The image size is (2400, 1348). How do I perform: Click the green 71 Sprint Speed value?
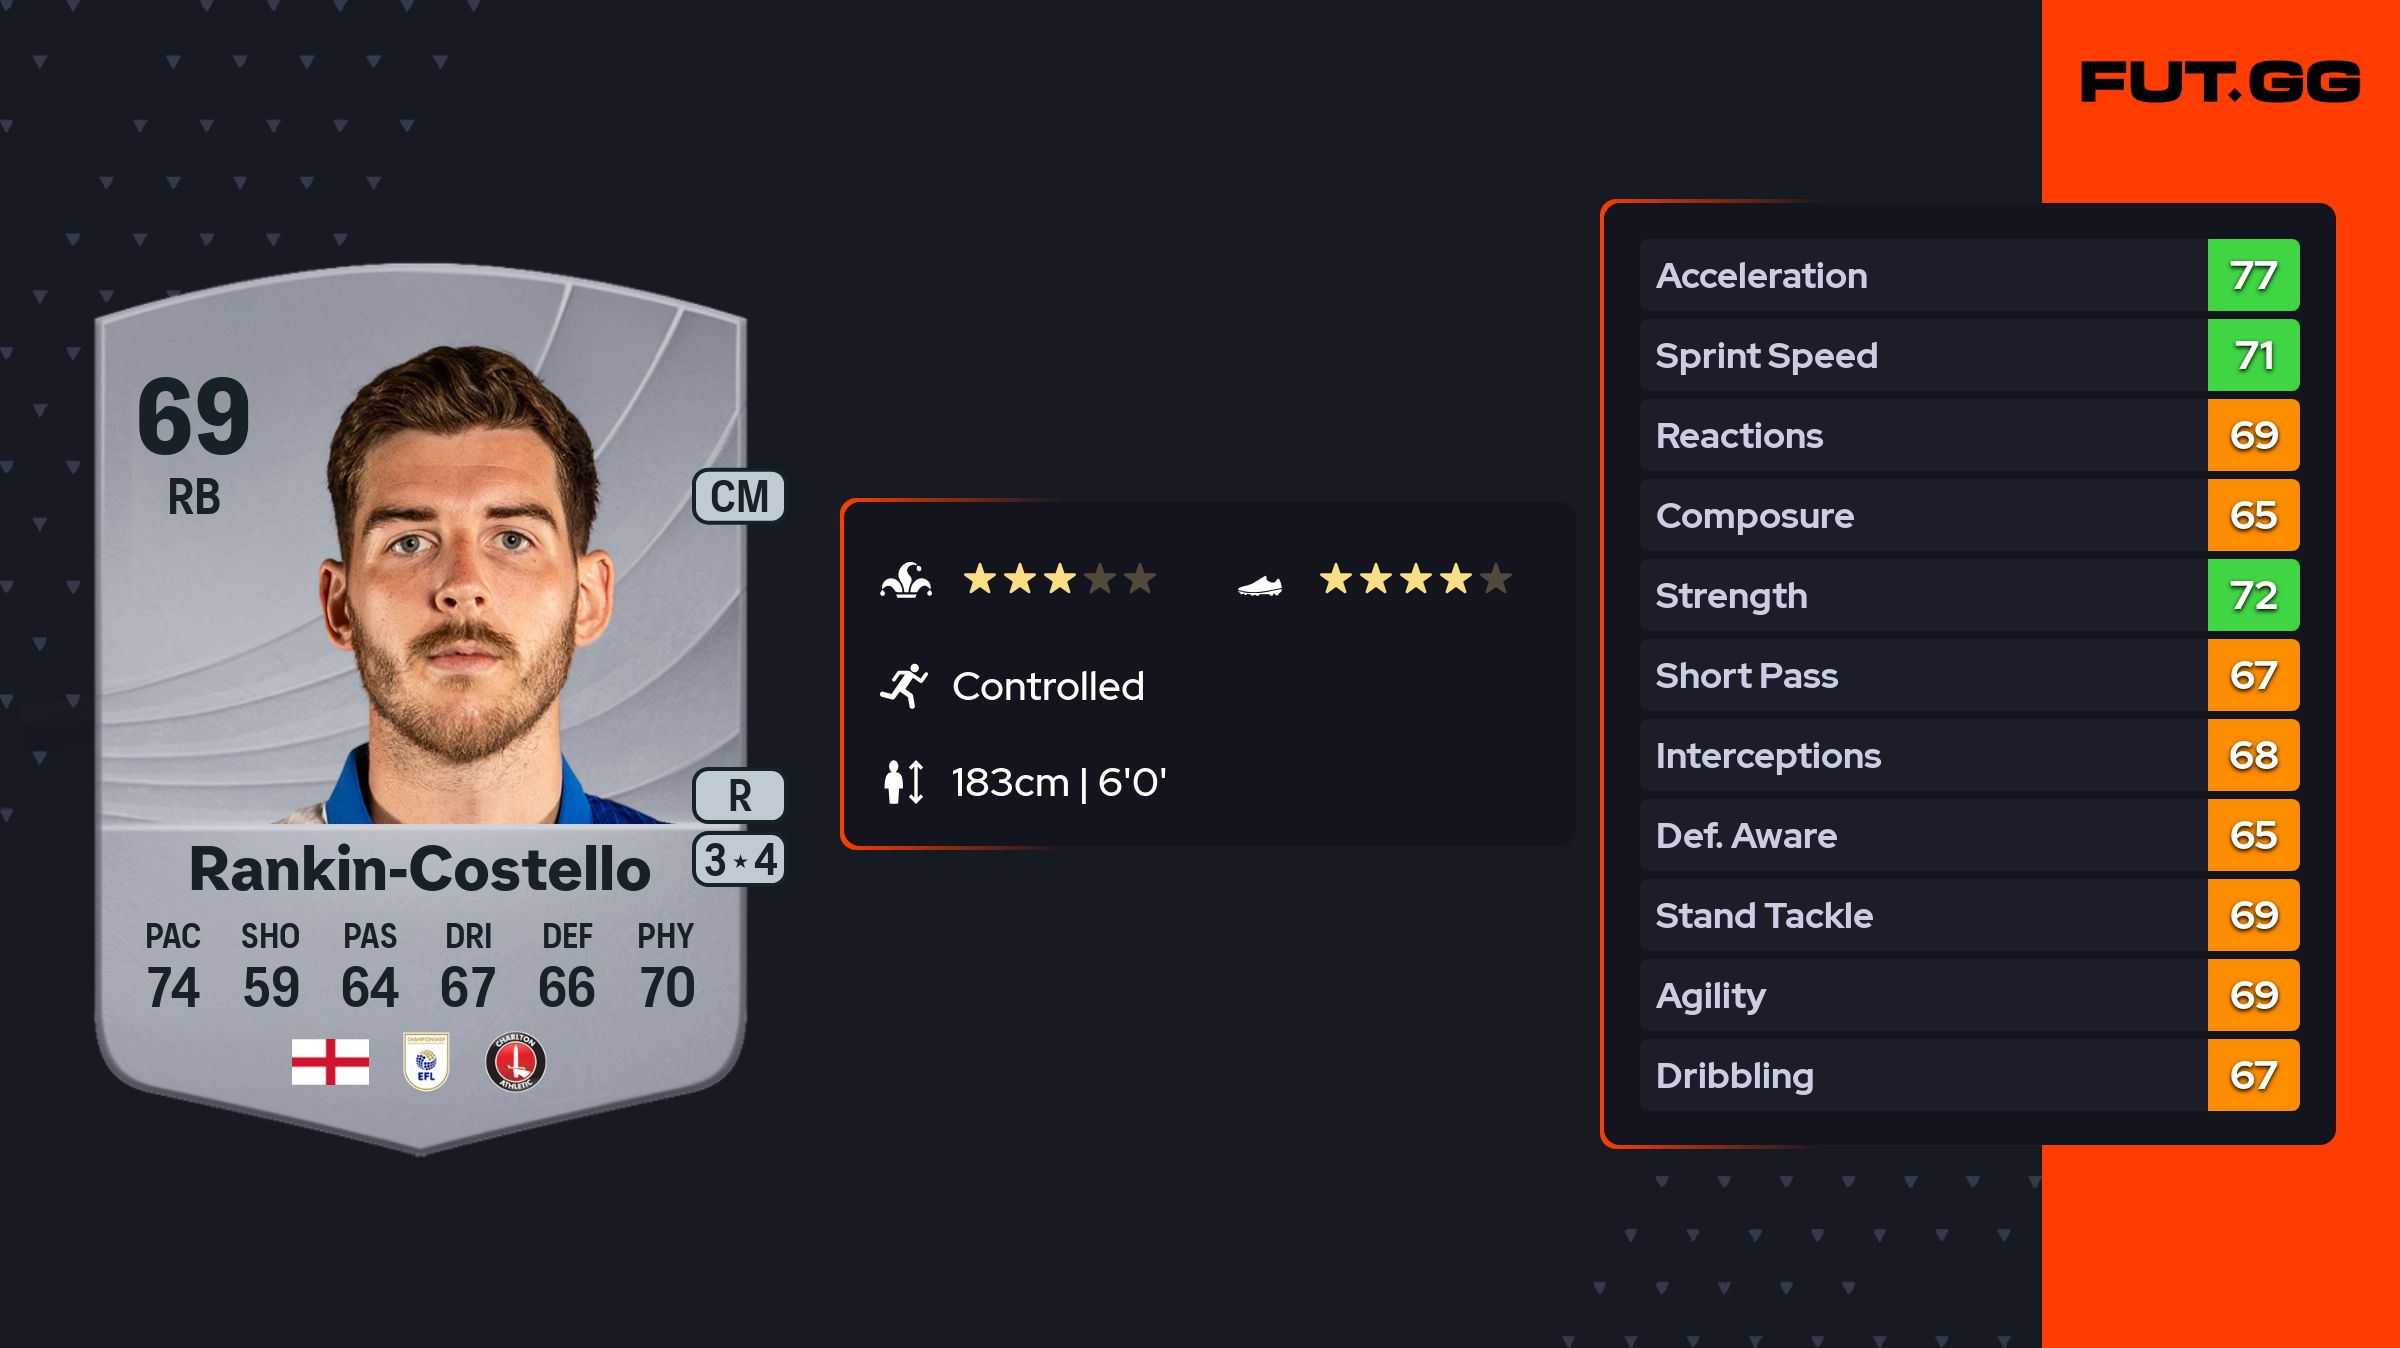tap(2253, 356)
